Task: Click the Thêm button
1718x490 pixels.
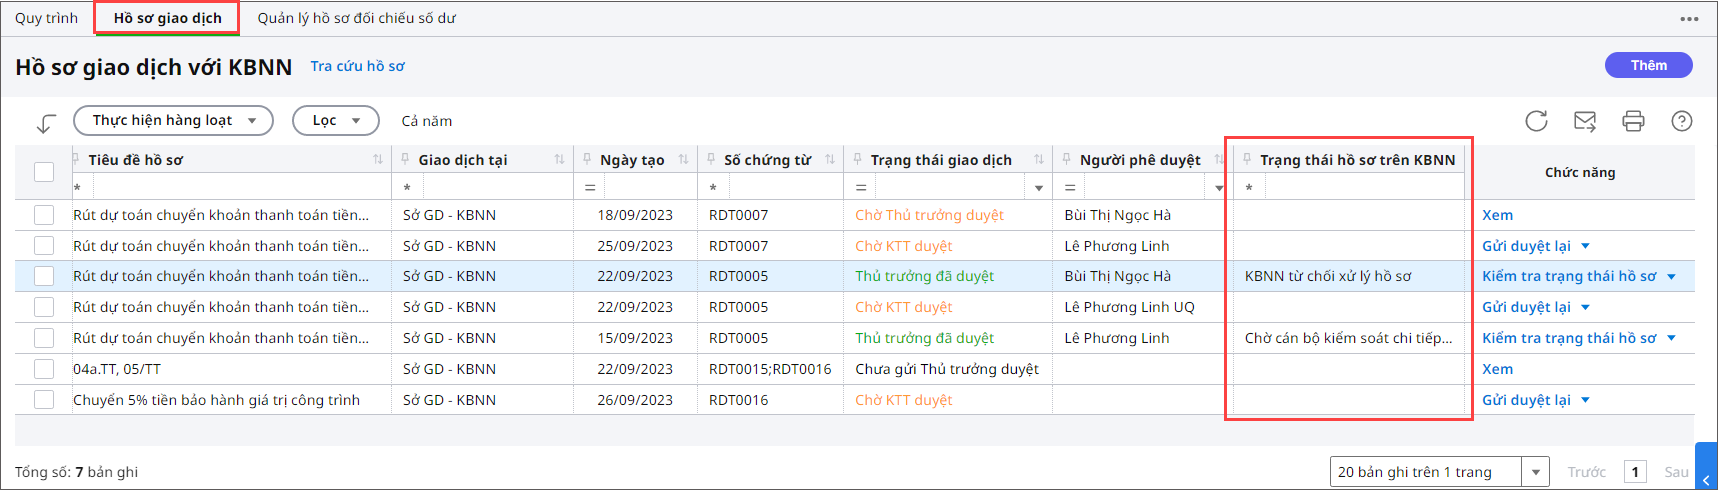Action: pos(1648,65)
